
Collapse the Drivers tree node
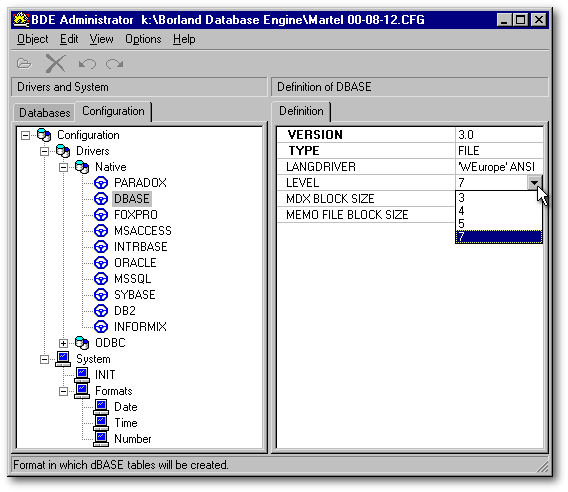click(x=44, y=151)
